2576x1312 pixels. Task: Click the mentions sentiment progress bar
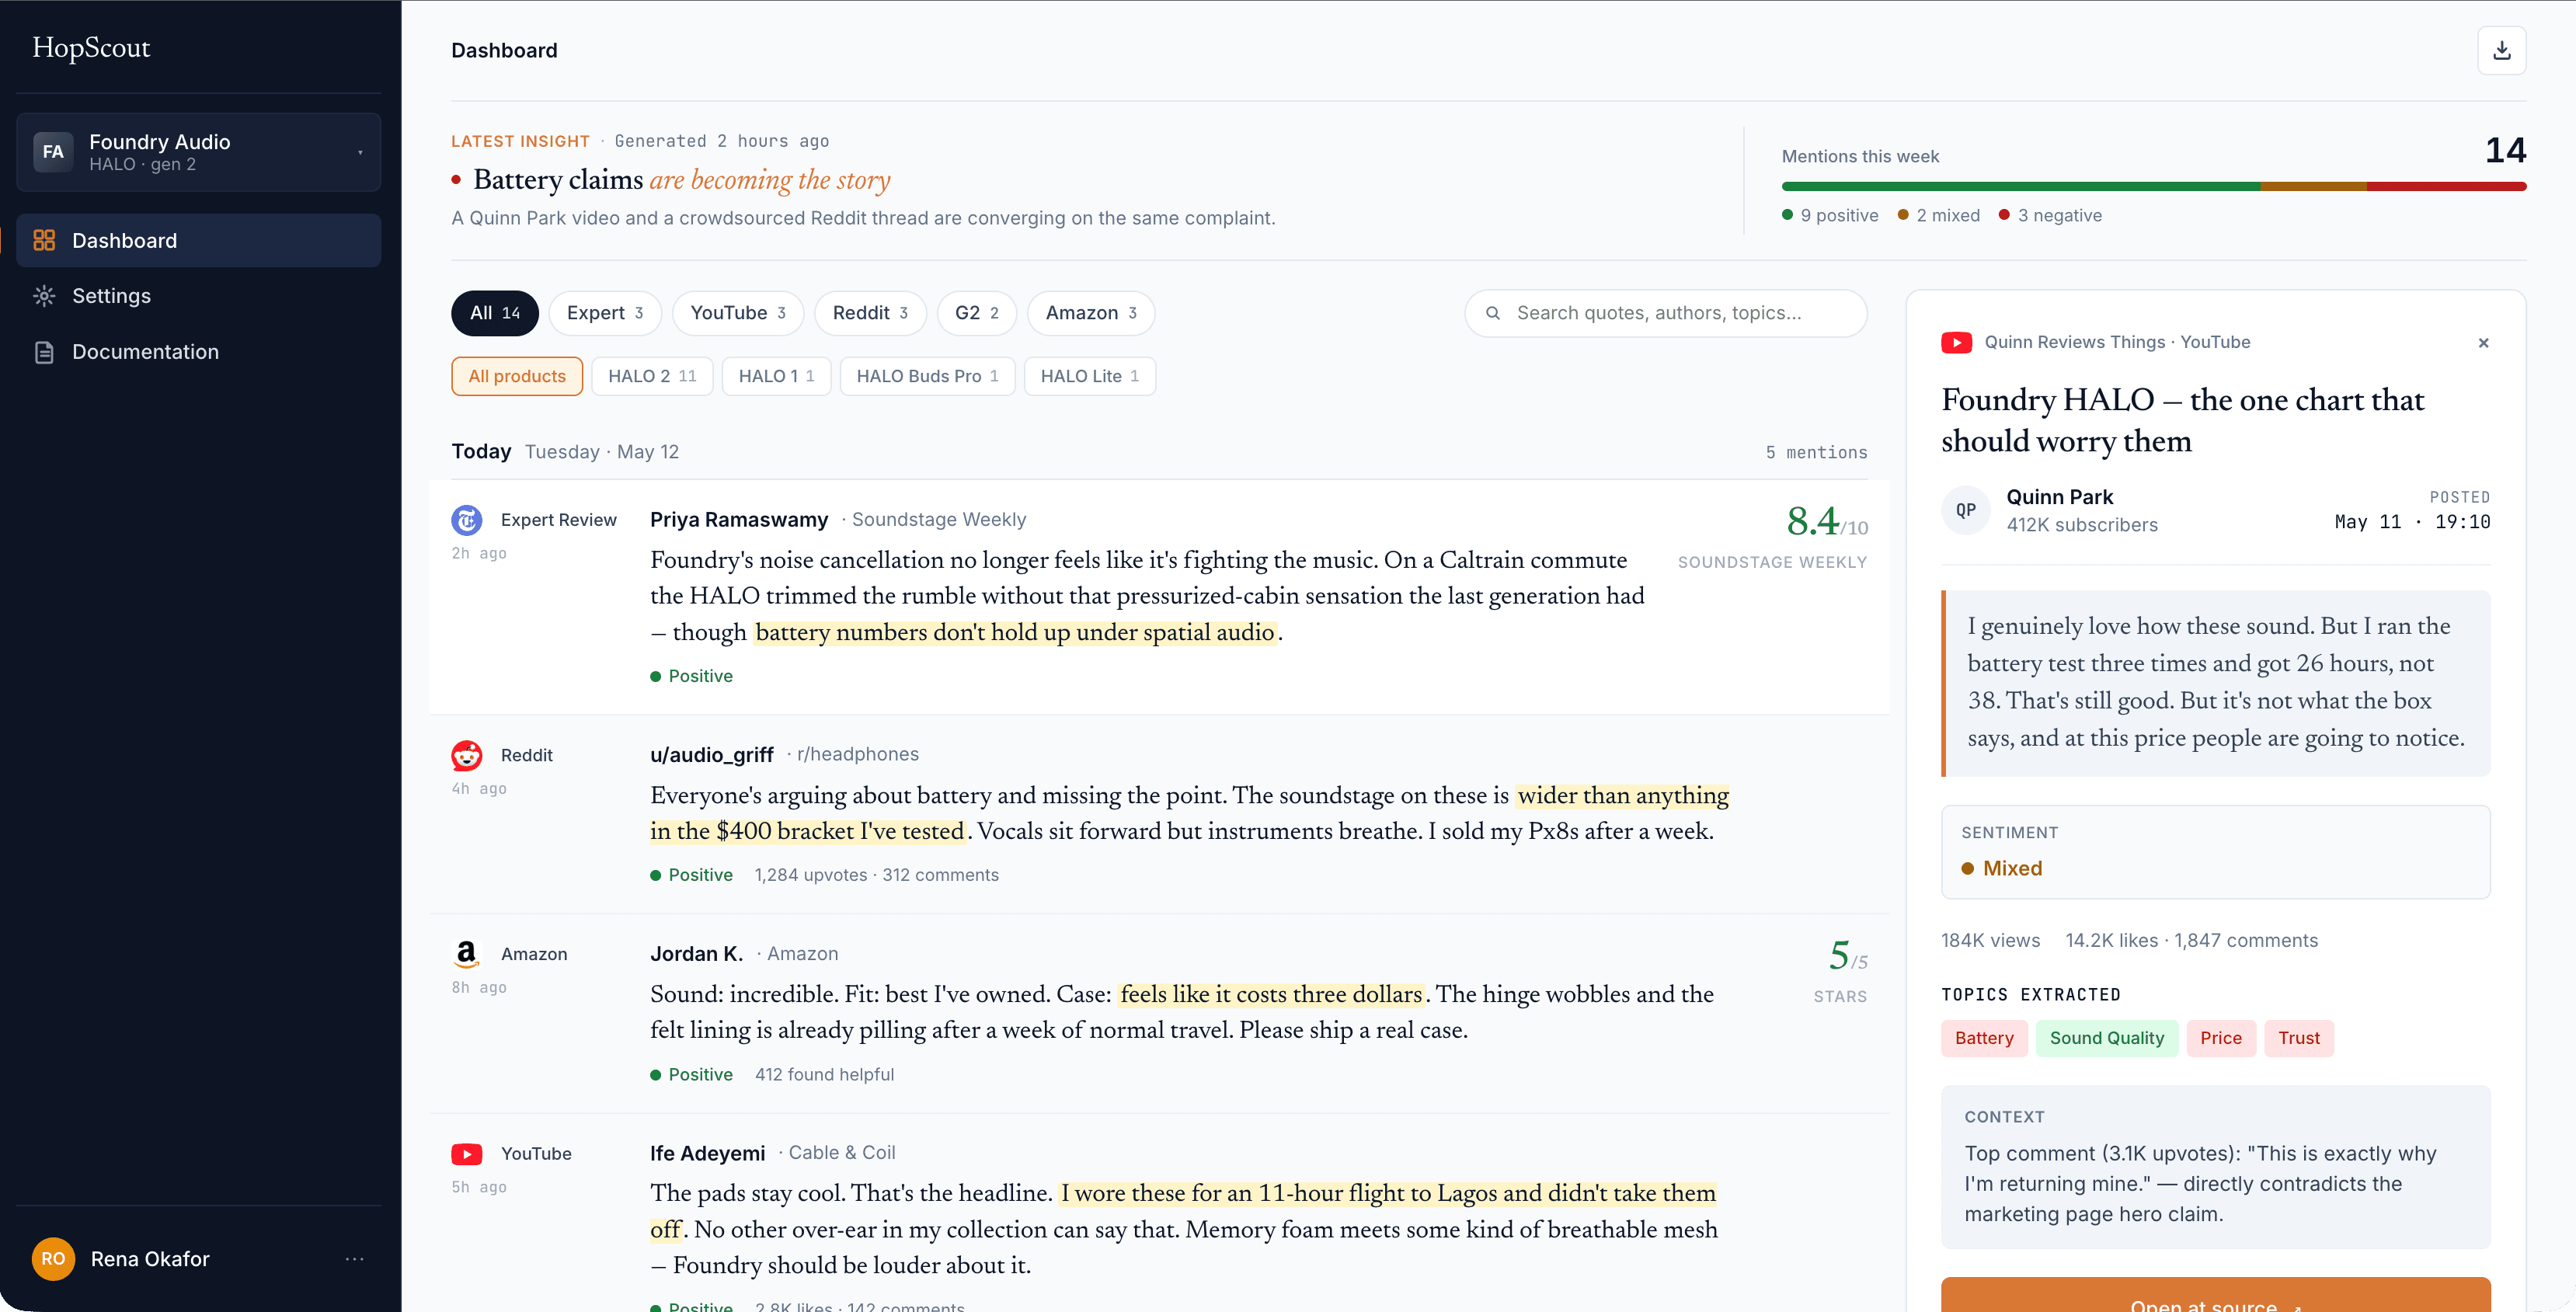(2153, 186)
